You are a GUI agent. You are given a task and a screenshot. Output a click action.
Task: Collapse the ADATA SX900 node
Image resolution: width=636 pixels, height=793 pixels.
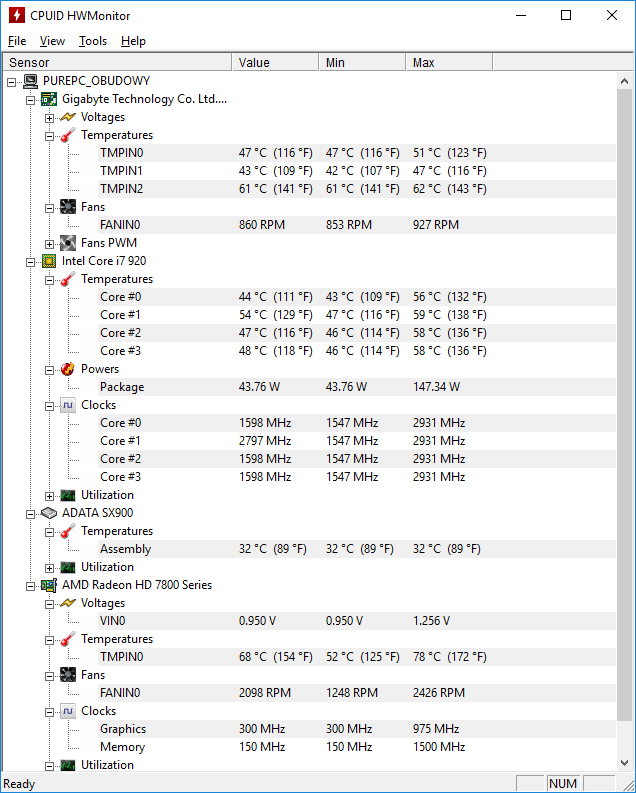[x=30, y=514]
